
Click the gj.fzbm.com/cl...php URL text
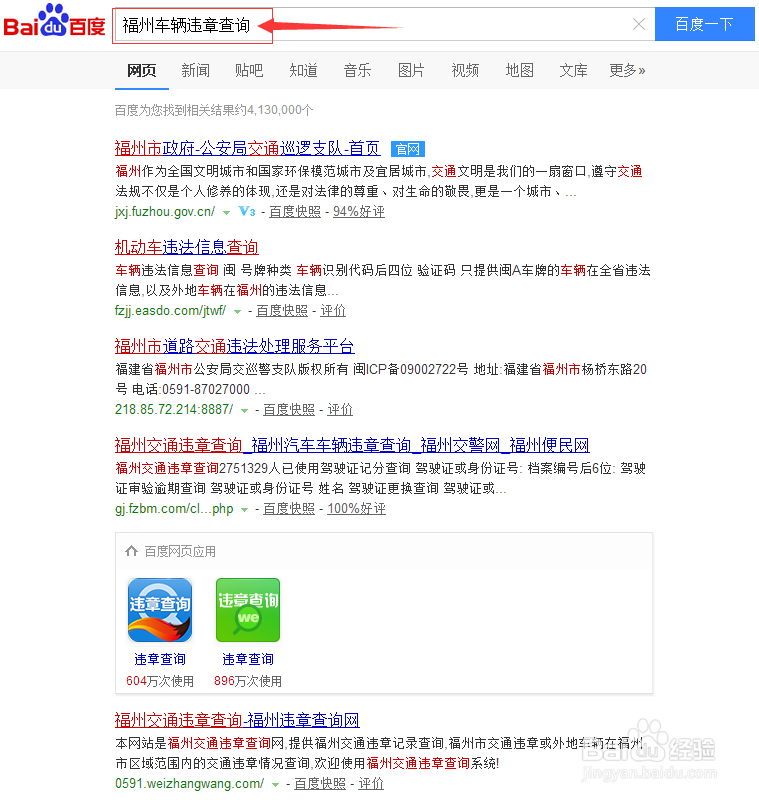[x=174, y=509]
